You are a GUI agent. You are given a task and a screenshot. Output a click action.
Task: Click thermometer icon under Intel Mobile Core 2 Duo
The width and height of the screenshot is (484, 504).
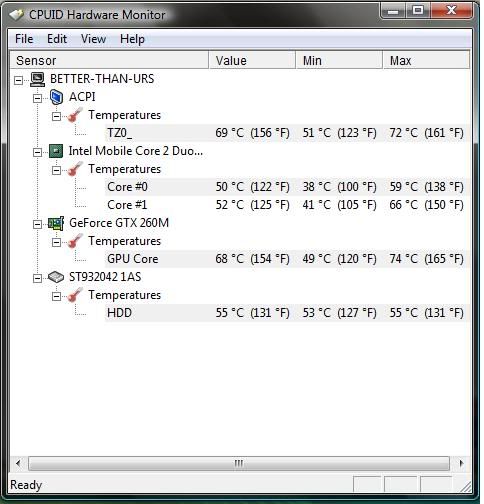75,169
